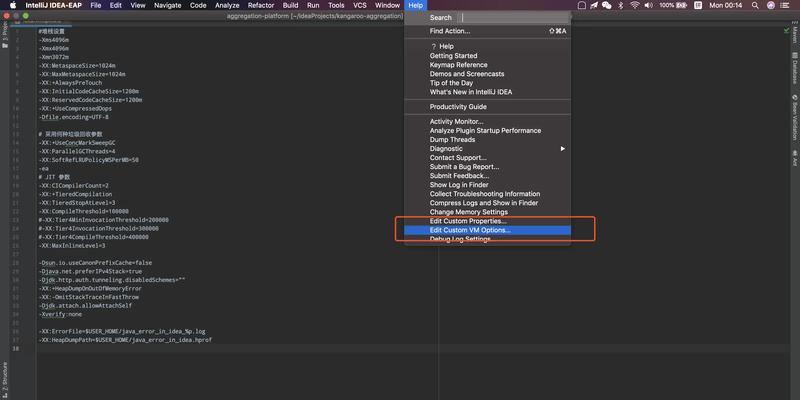The image size is (800, 400).
Task: Click the -XX:HeapDumpPath line
Action: tap(125, 340)
